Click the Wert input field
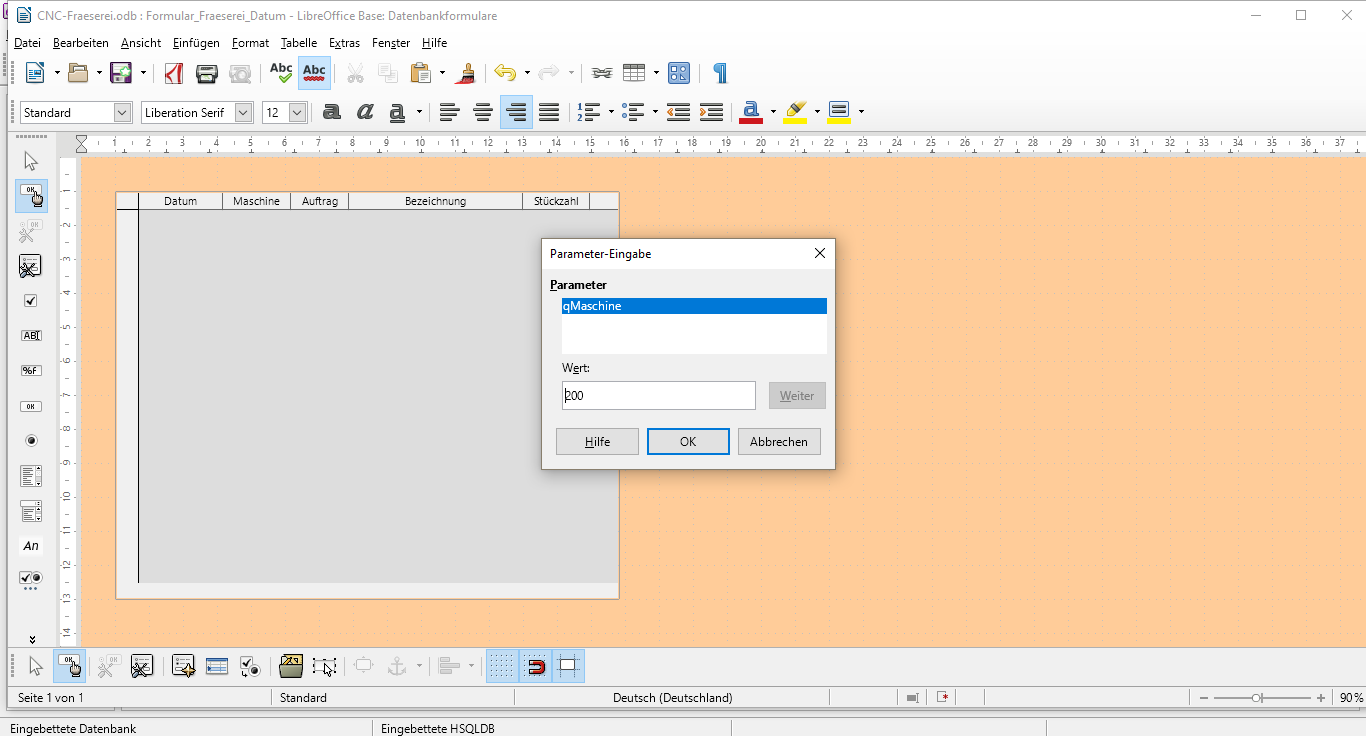The width and height of the screenshot is (1366, 736). click(x=658, y=395)
